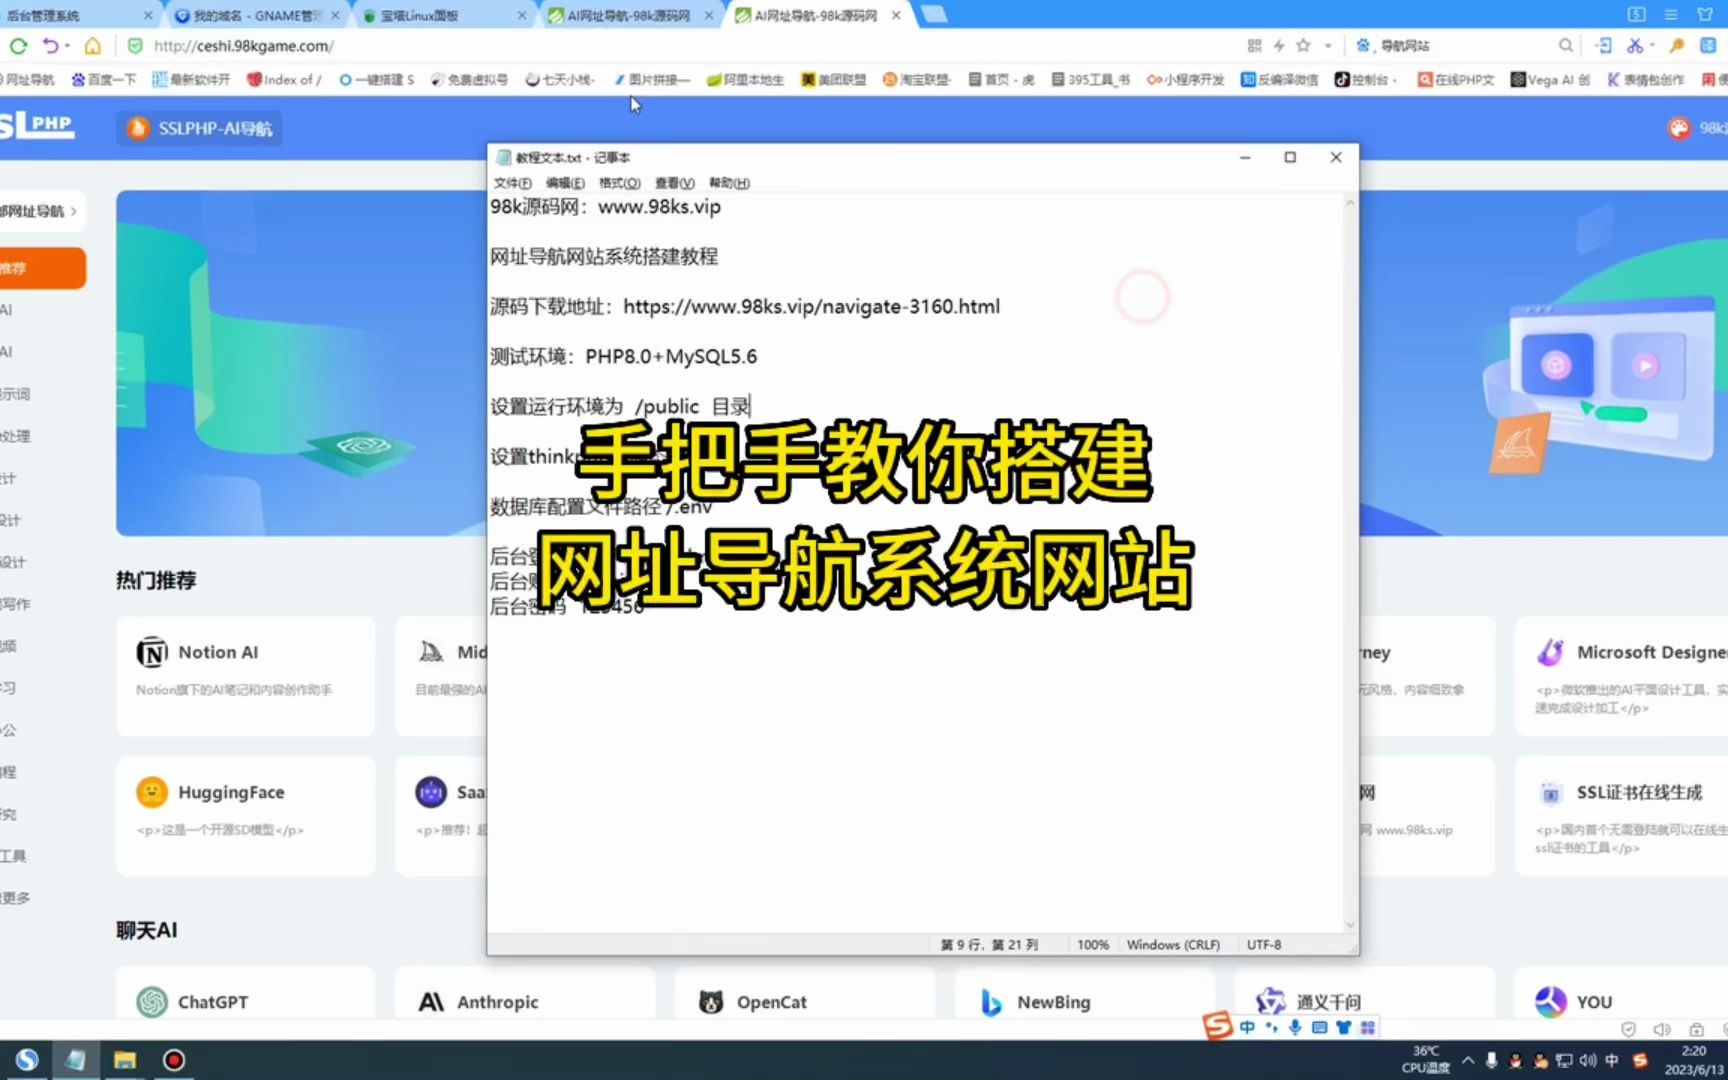This screenshot has width=1728, height=1080.
Task: Click the browser status bar speaker icon
Action: pos(1662,1029)
